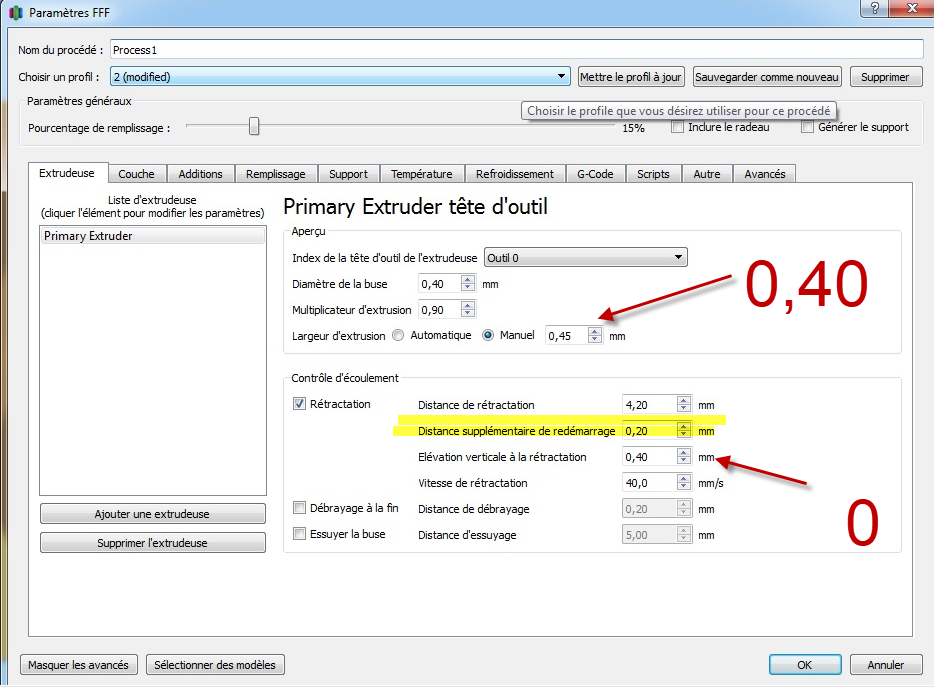Click the Supprimer profile button
Screen dimensions: 934x690
click(886, 77)
